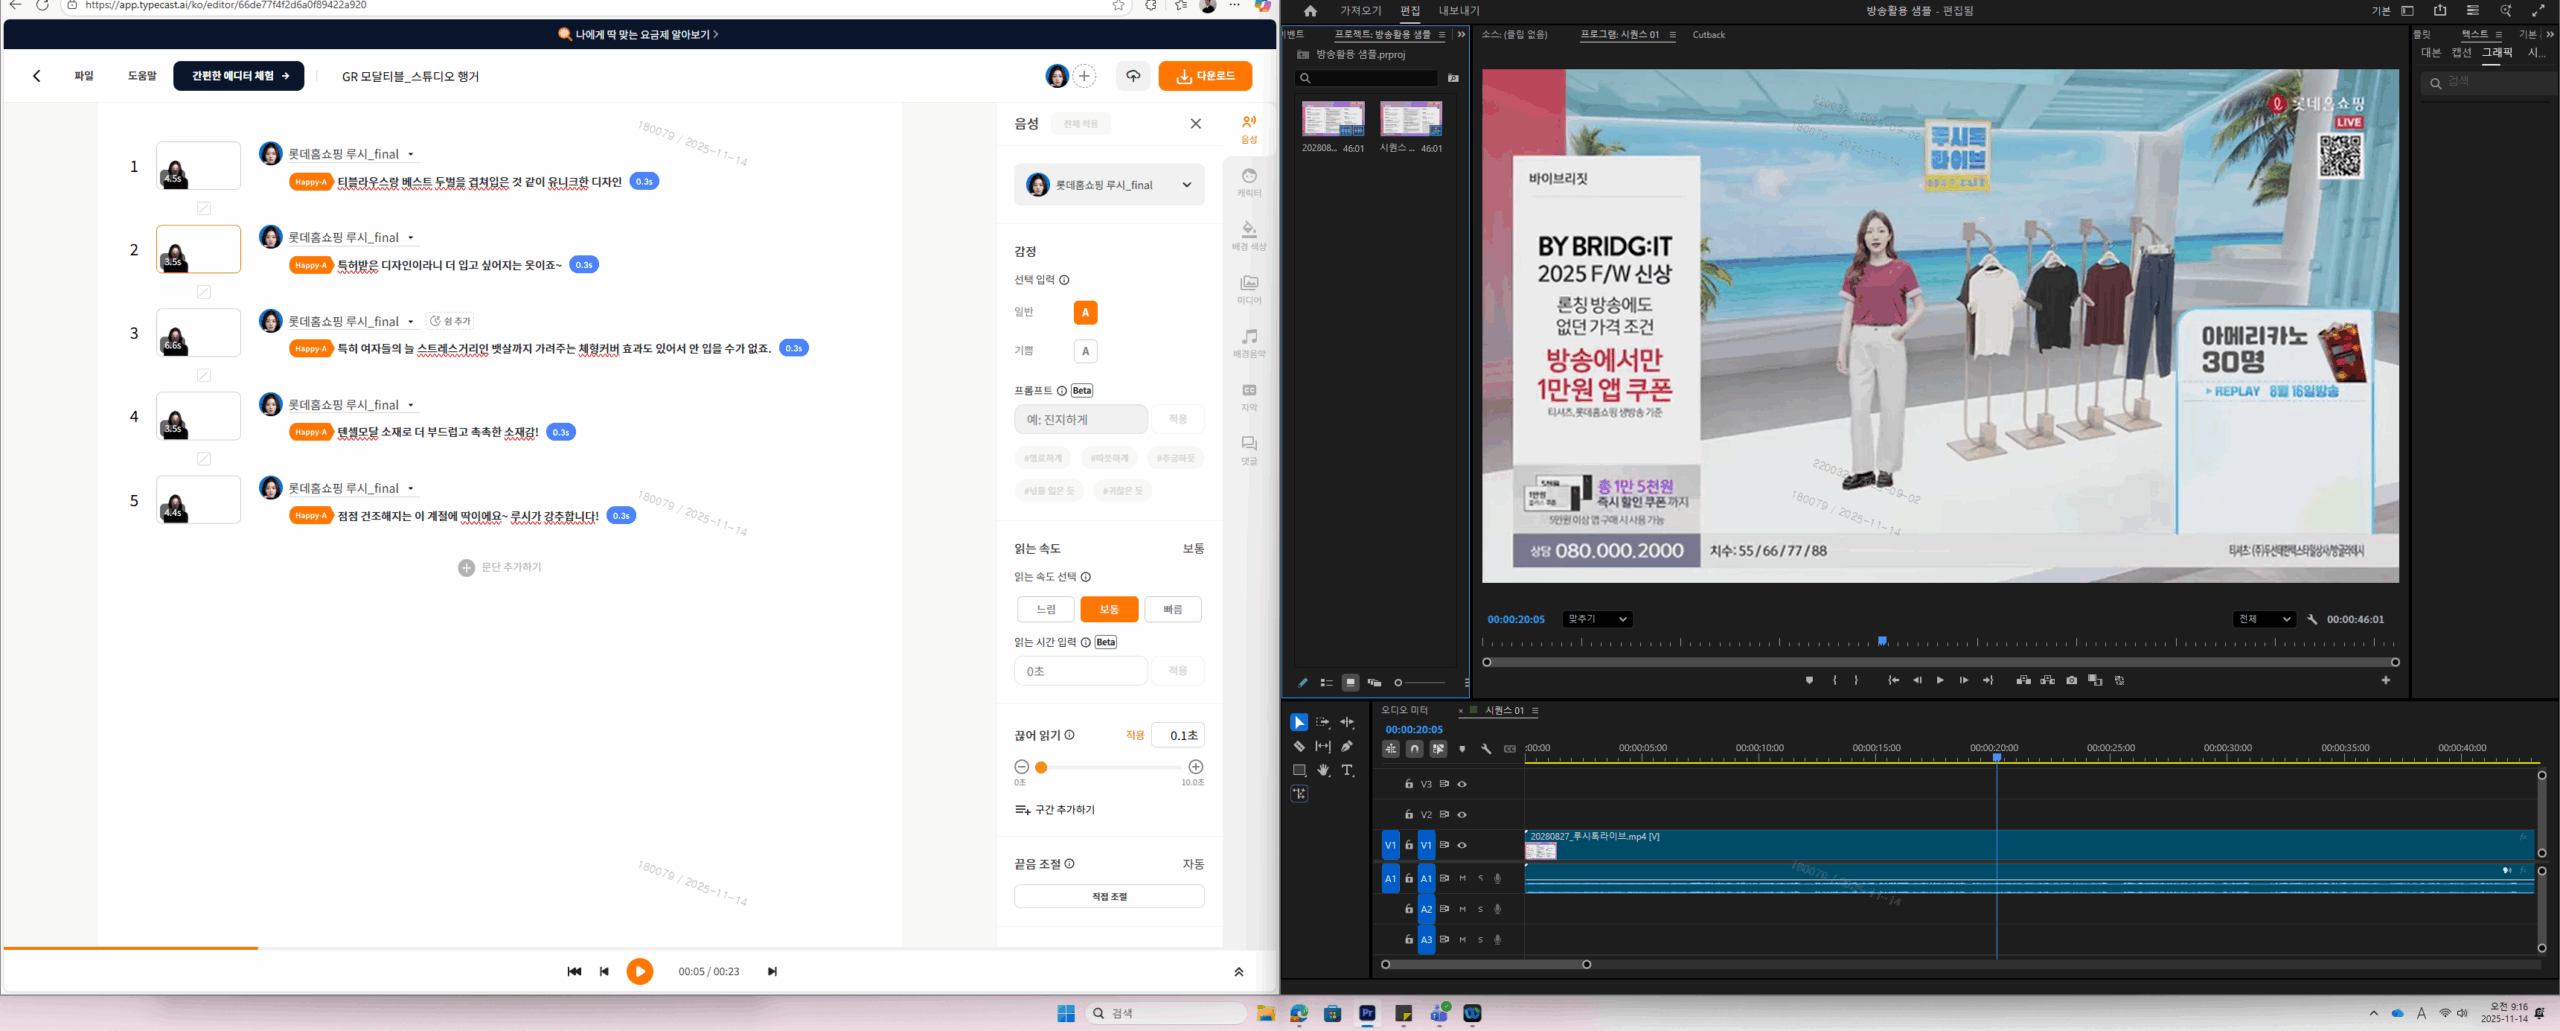2560x1031 pixels.
Task: Switch to 내보내기 workspace tab
Action: click(x=1458, y=11)
